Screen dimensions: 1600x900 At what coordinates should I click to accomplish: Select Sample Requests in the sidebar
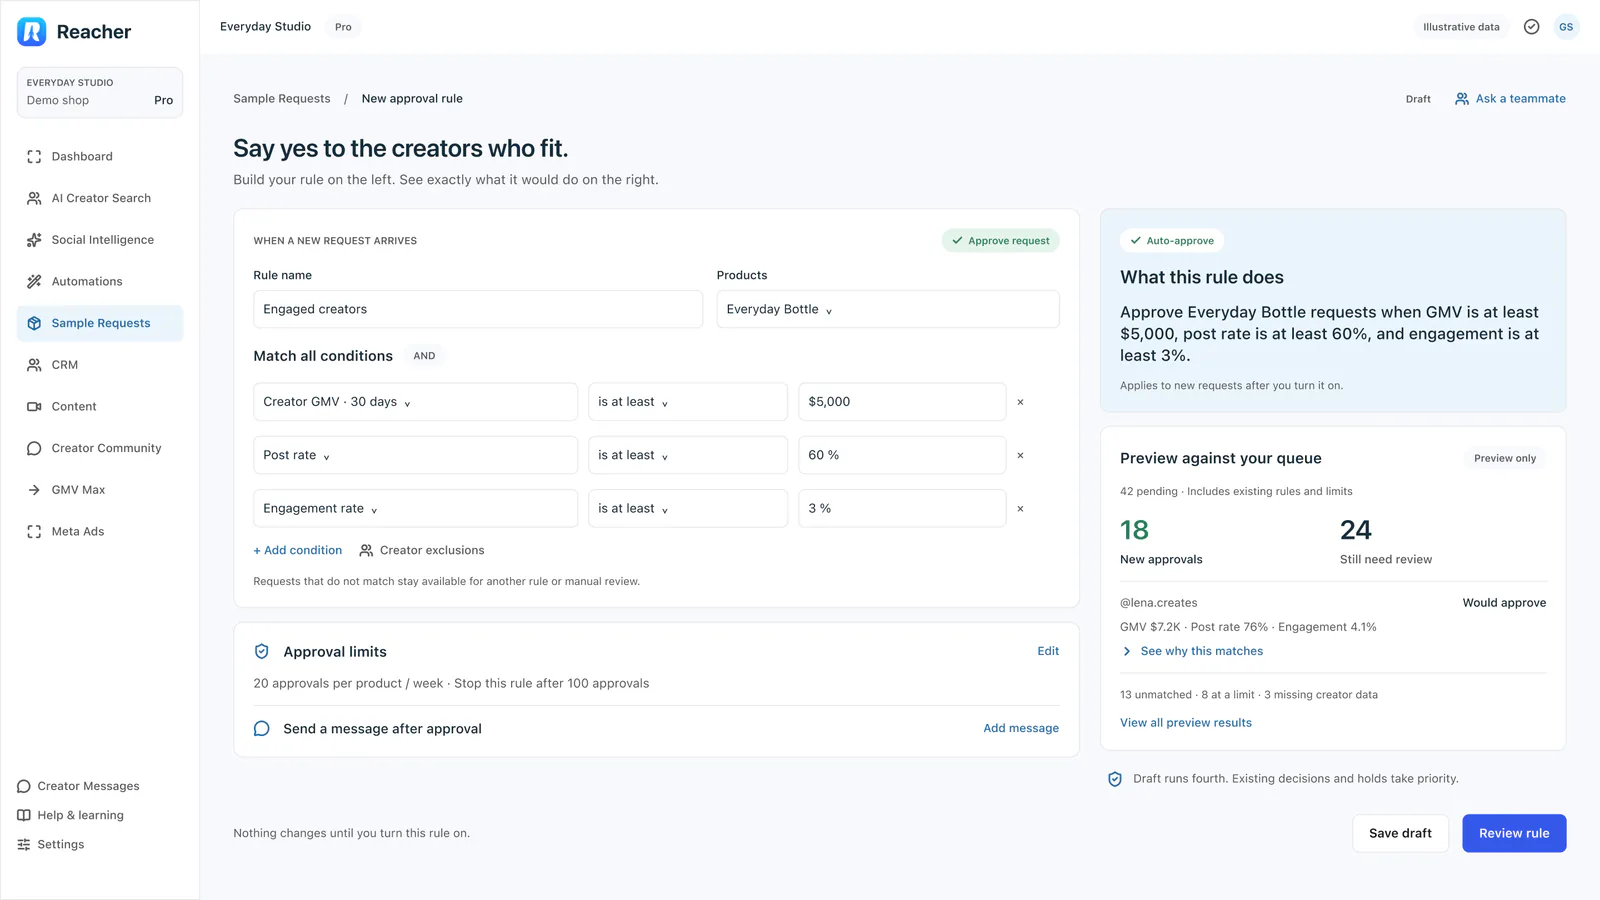(100, 323)
